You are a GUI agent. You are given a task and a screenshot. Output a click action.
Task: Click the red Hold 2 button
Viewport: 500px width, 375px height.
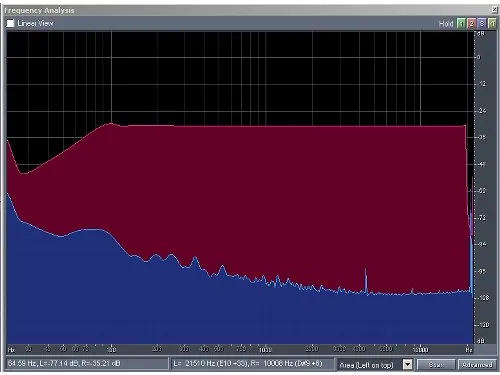click(471, 23)
